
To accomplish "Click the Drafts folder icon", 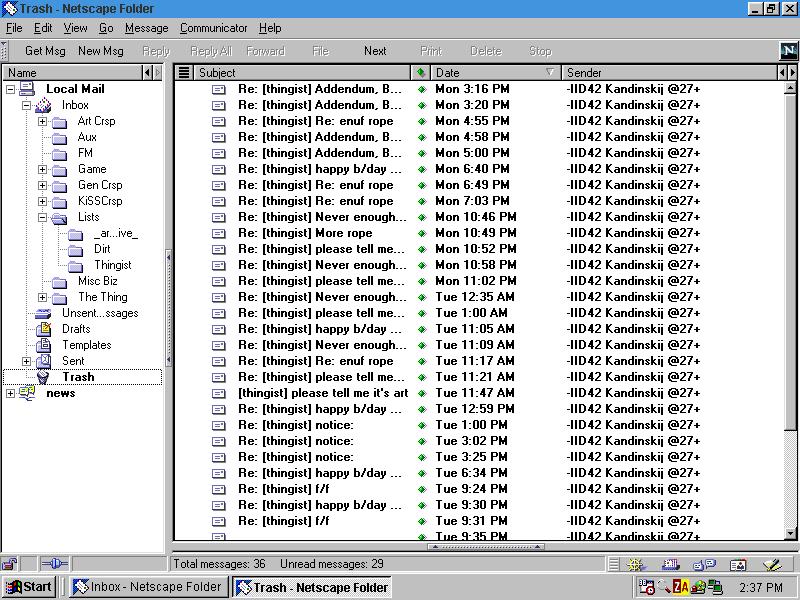I will click(43, 329).
